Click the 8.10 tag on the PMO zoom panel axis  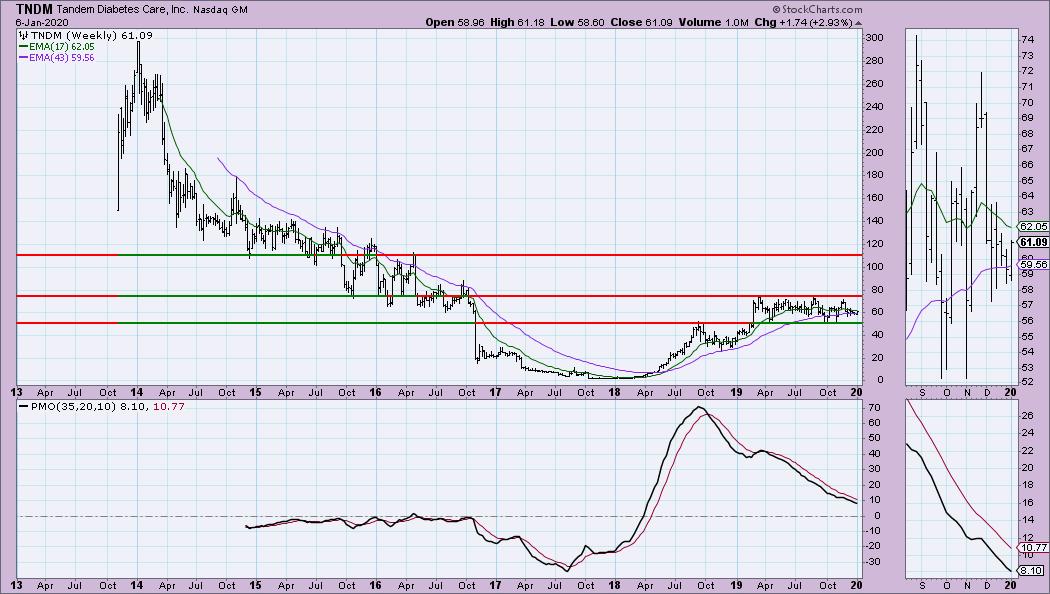click(x=1032, y=571)
